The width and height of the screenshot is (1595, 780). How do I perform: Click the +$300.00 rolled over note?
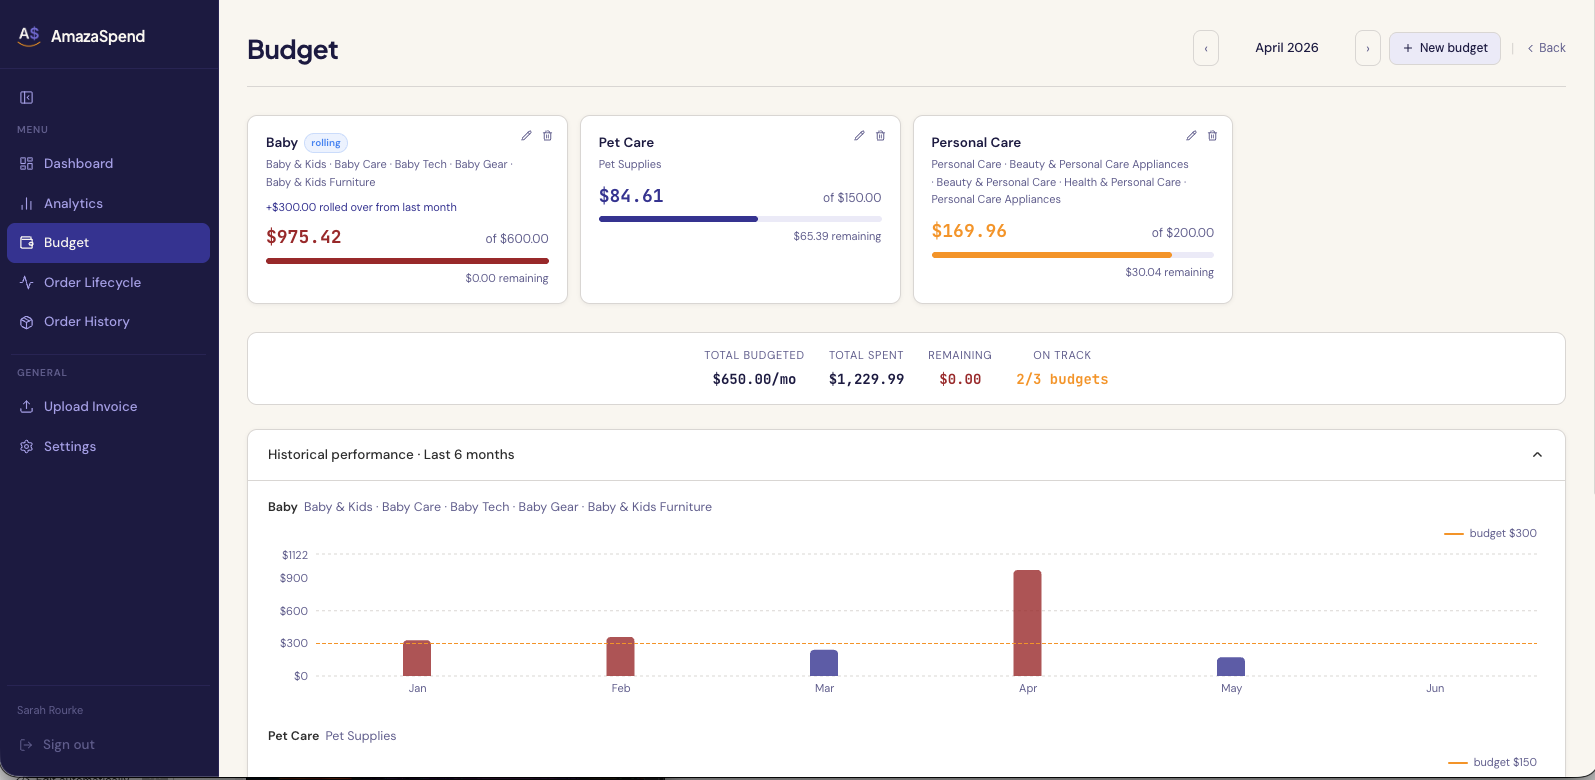click(x=361, y=207)
